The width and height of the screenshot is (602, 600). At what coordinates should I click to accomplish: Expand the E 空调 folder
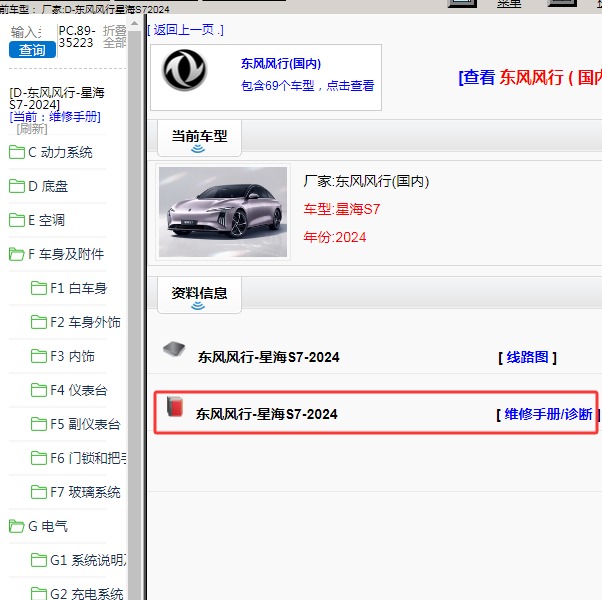[37, 220]
